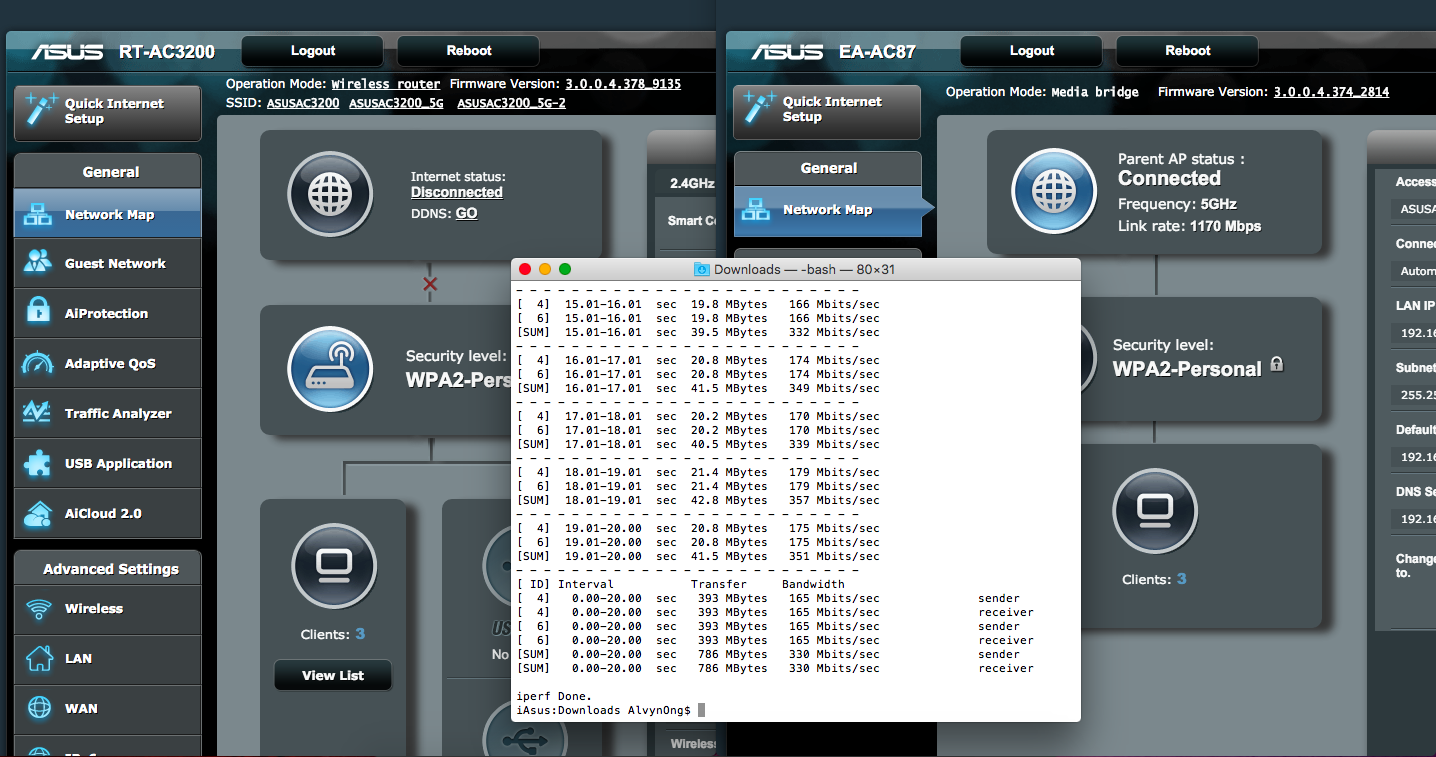
Task: Click Logout on the EA-AC87 page
Action: tap(1031, 51)
